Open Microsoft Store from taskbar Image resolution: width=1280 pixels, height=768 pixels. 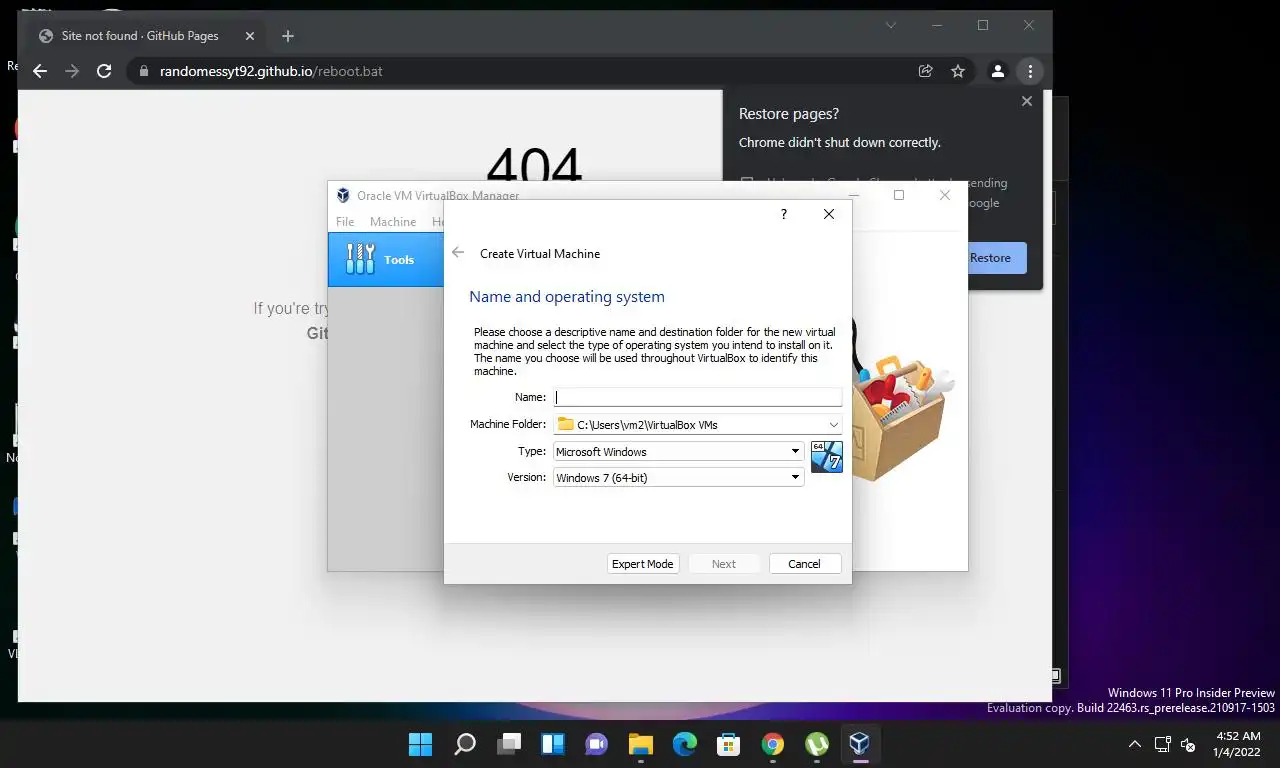pos(729,744)
